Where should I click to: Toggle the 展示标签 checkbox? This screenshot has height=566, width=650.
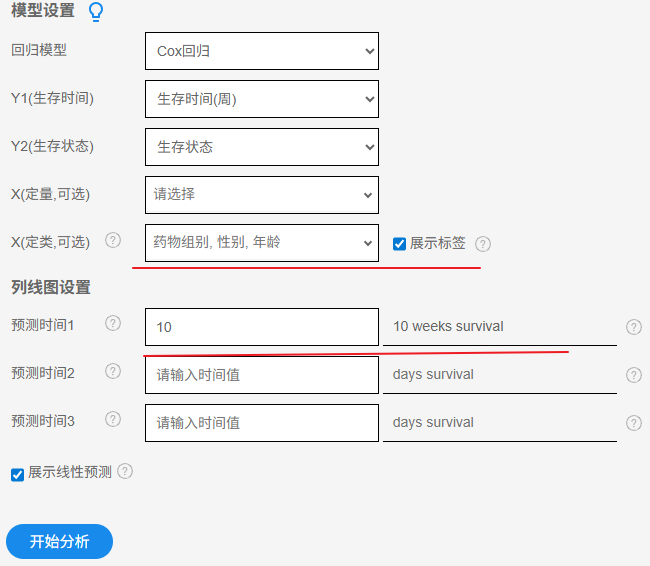400,243
